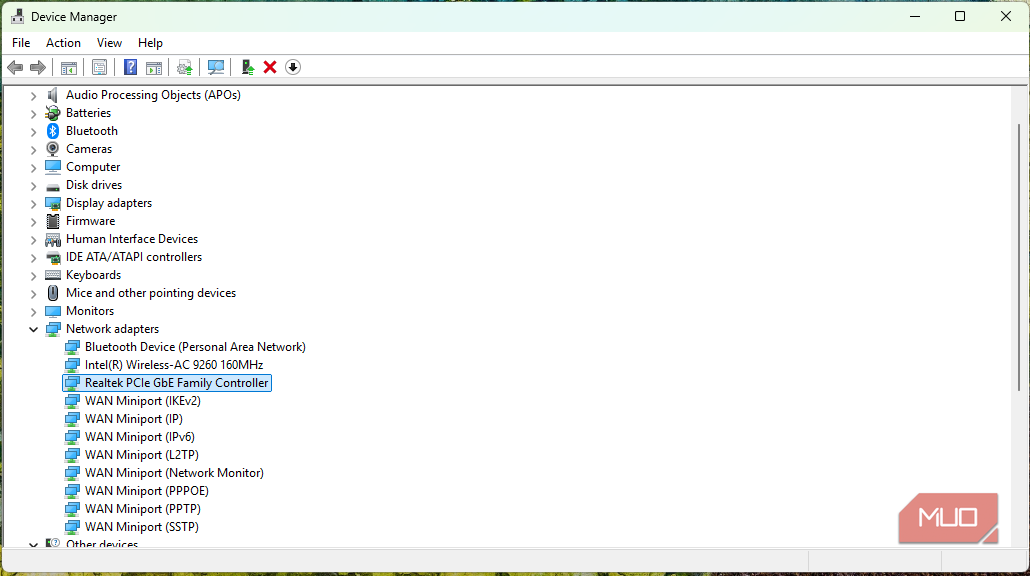Screen dimensions: 1030x576
Task: Open the File menu
Action: pyautogui.click(x=21, y=43)
